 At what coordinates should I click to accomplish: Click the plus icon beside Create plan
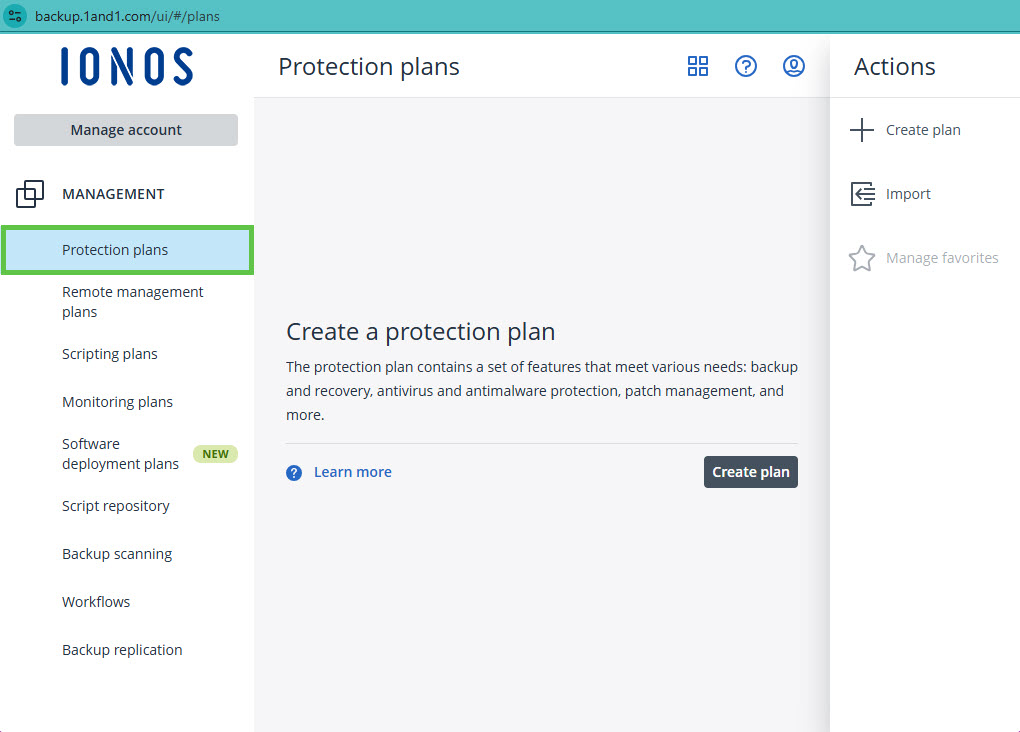(861, 130)
